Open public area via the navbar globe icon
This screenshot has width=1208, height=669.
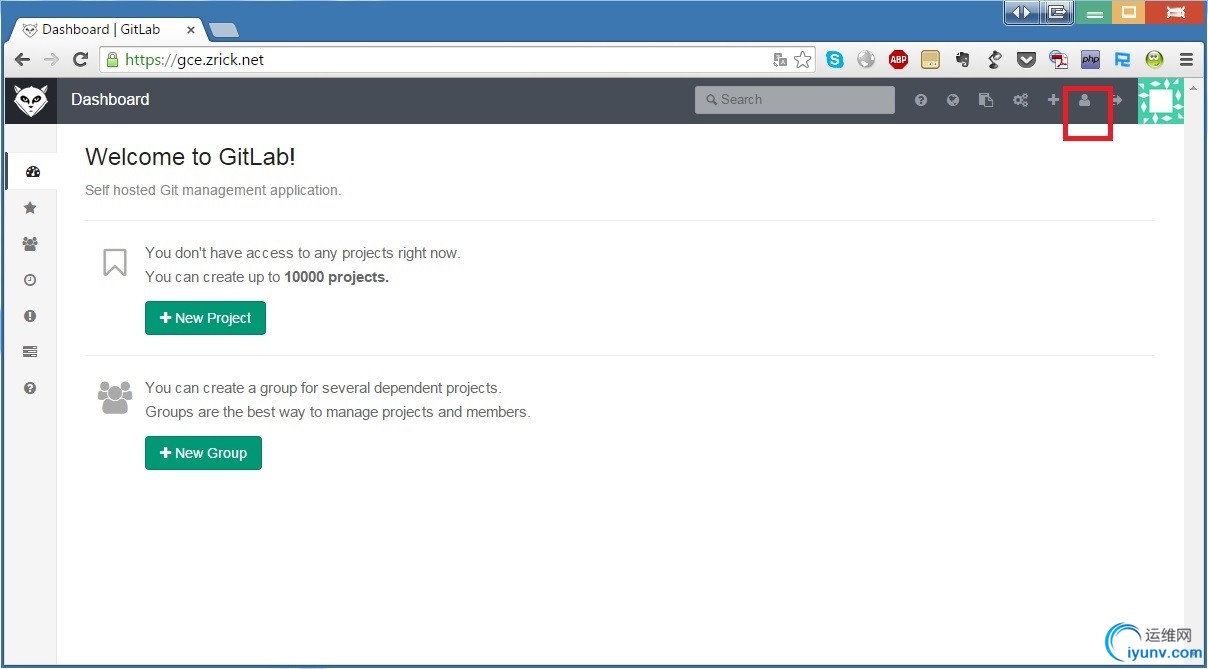953,100
